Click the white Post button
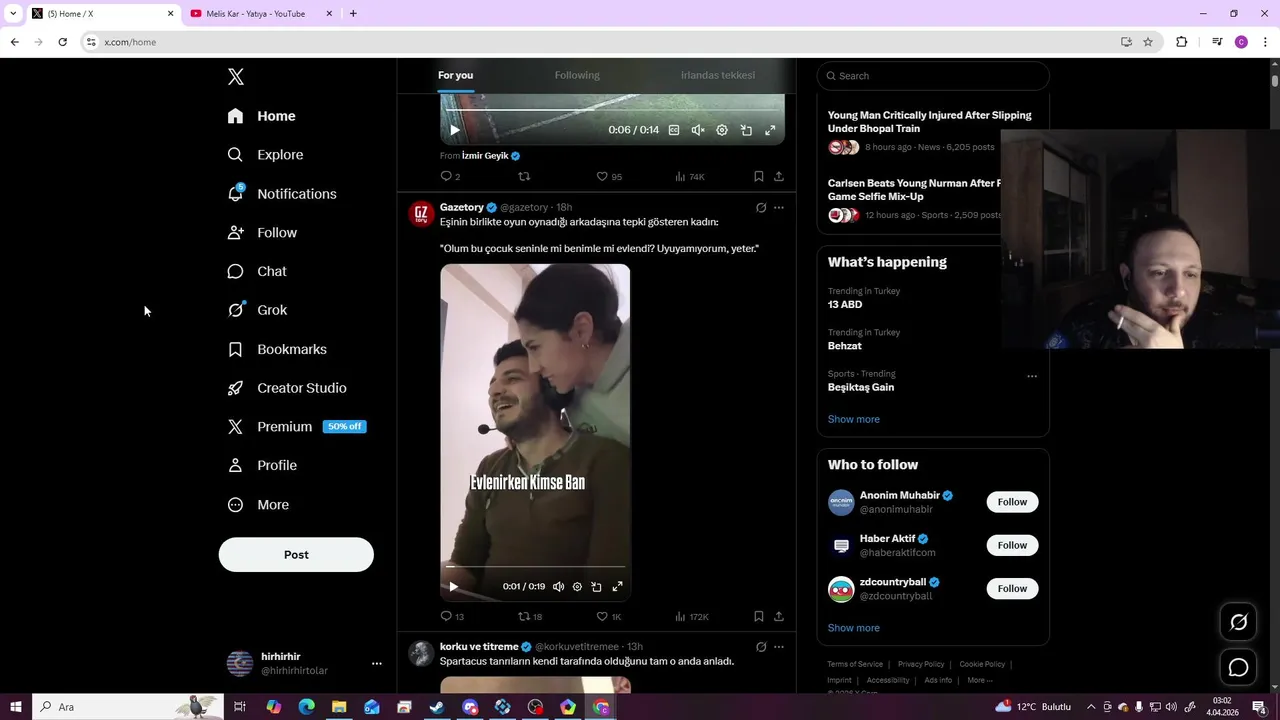 296,555
